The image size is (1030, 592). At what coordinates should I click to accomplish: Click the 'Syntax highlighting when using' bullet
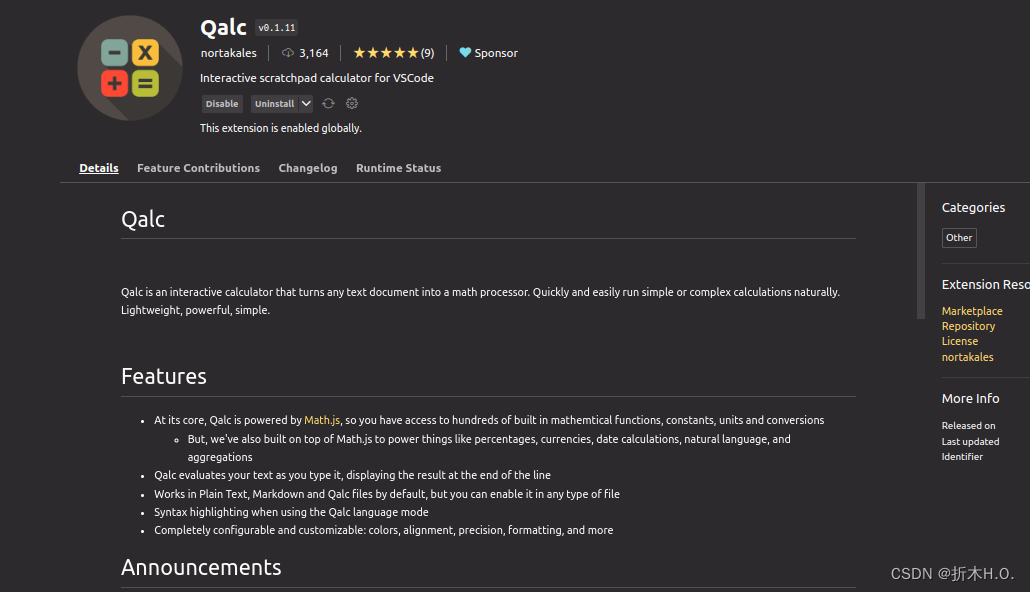[x=291, y=512]
